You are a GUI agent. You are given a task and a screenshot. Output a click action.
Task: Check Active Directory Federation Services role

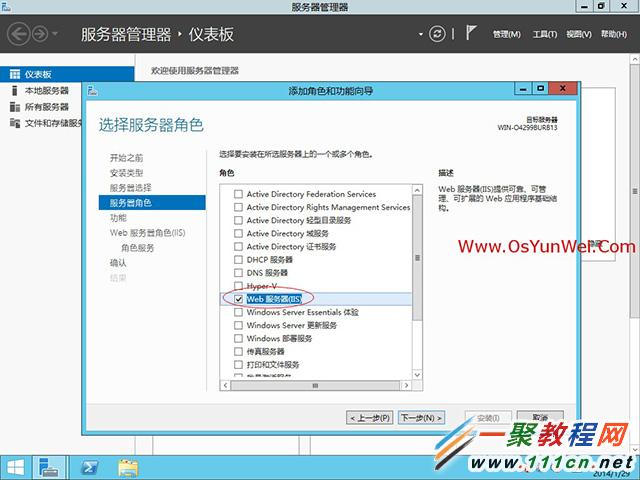tap(238, 194)
